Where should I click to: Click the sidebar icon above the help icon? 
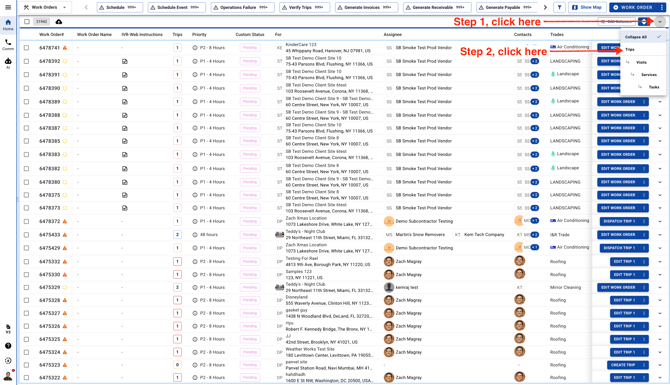8,328
